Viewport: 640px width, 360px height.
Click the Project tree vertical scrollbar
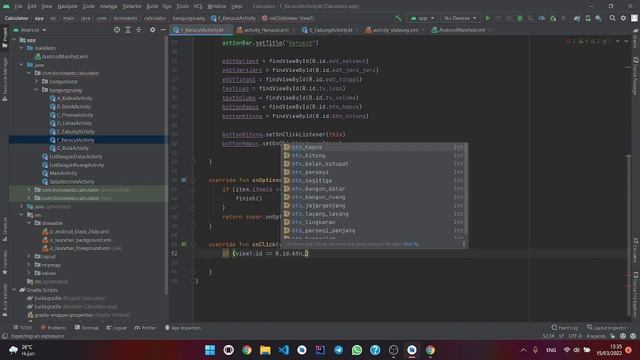[166, 165]
